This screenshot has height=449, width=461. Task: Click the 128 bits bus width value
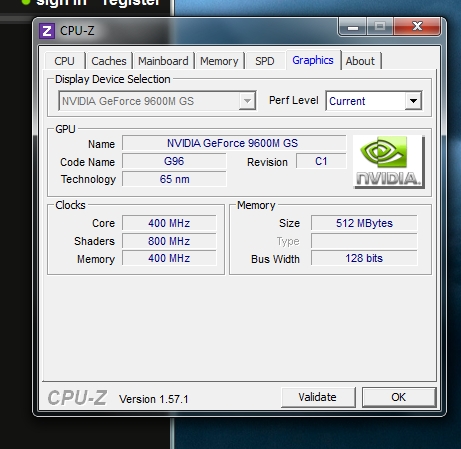coord(364,258)
